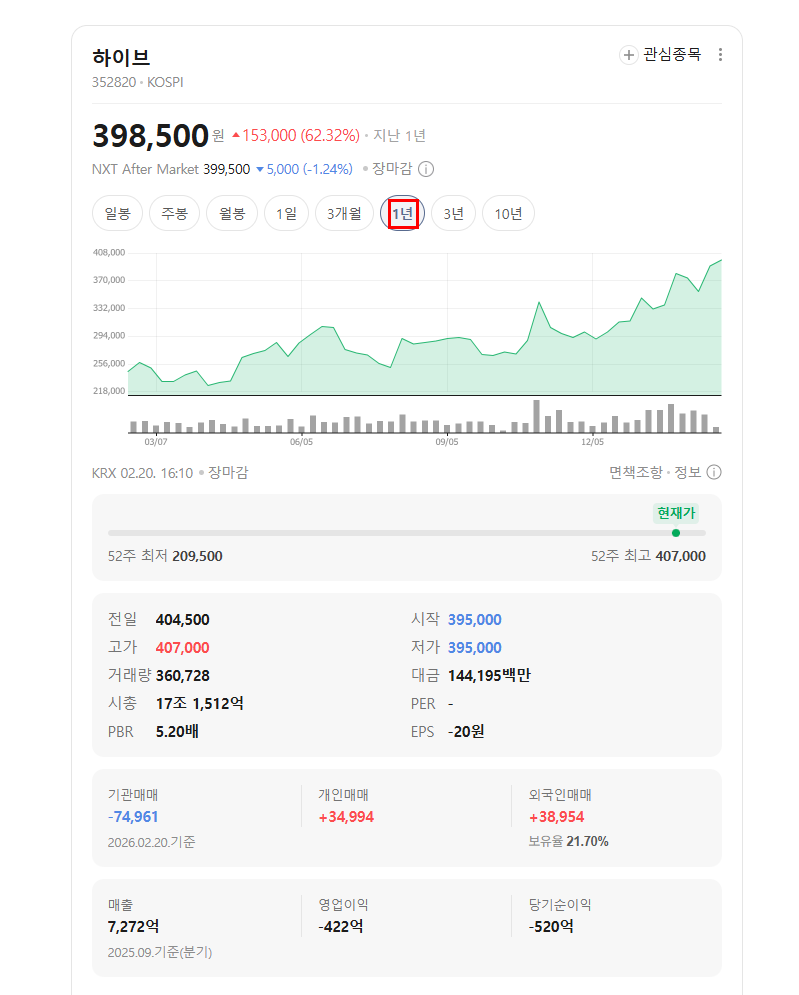Select the 1년 chart range
Image resolution: width=799 pixels, height=995 pixels.
coord(402,213)
